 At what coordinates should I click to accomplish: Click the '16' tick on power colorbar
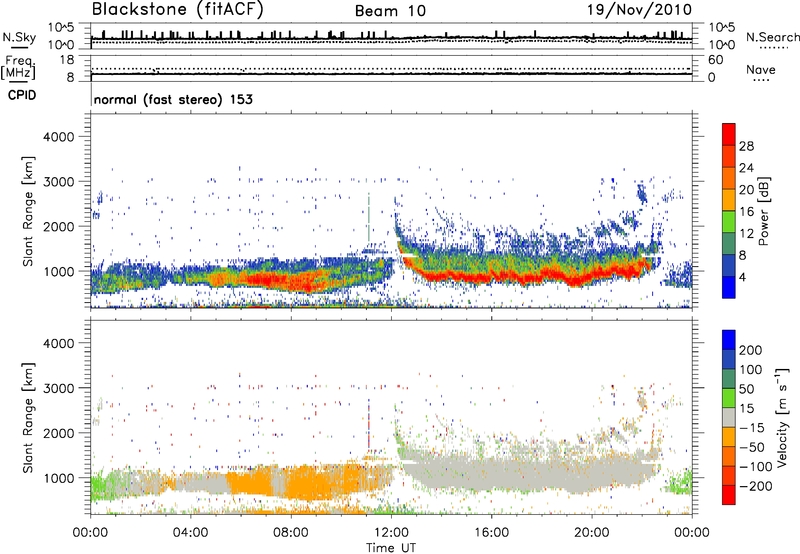pos(746,212)
